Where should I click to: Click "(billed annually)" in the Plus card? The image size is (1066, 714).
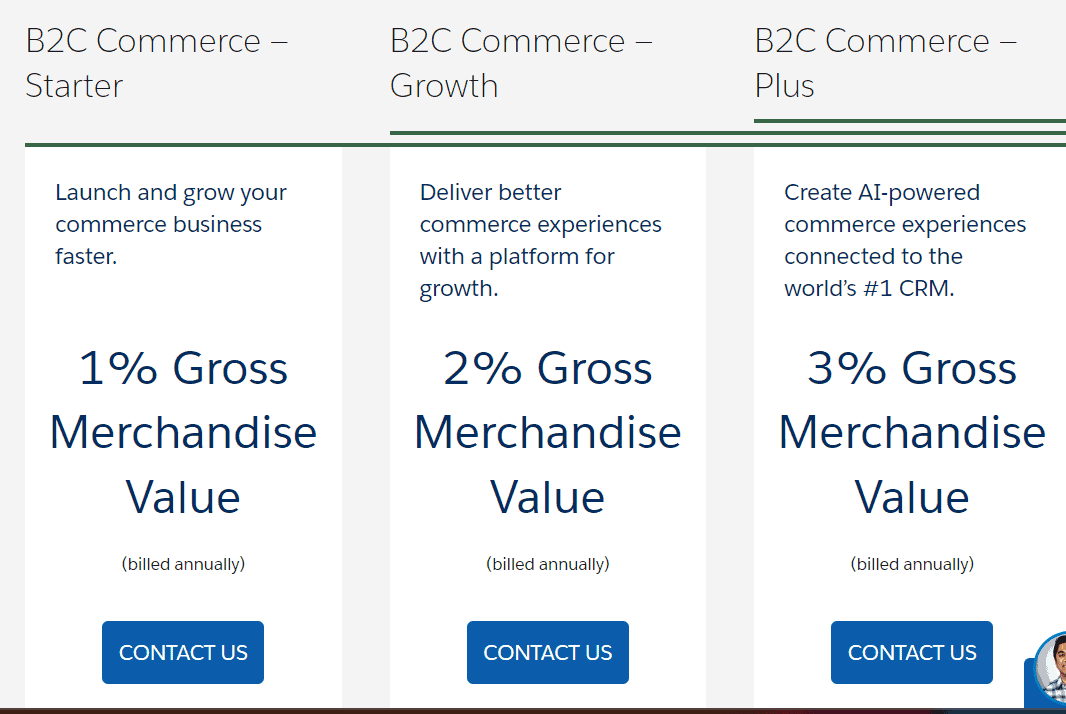point(912,564)
